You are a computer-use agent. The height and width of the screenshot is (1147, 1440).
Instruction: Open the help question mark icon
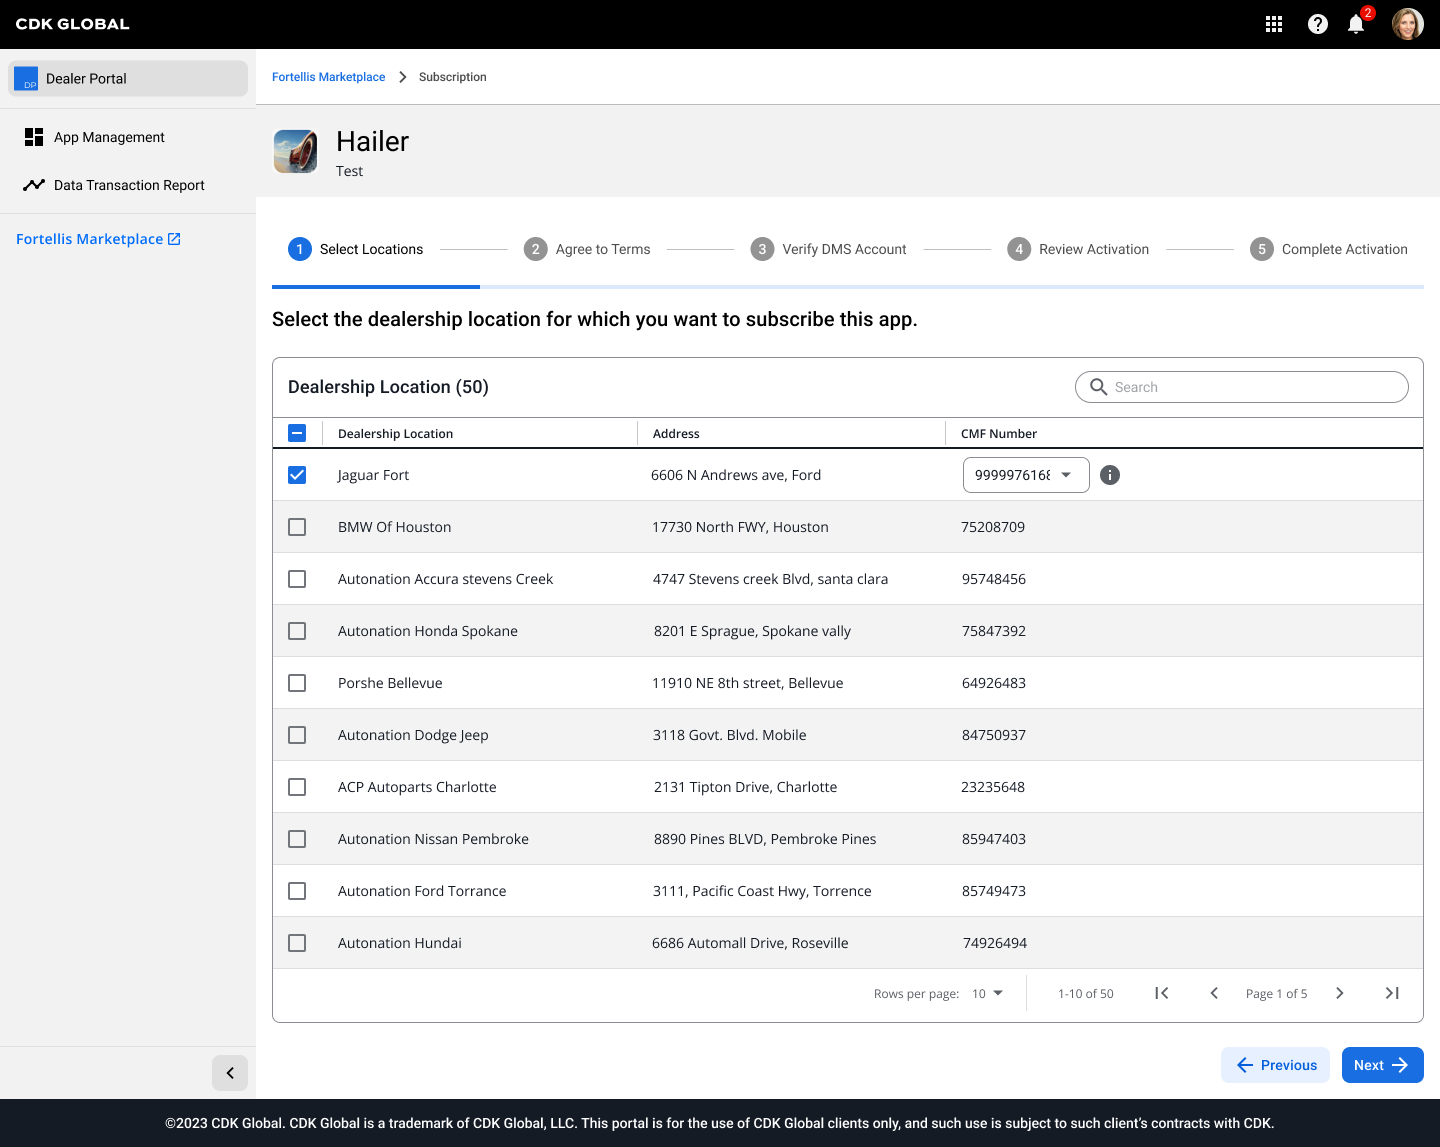(x=1318, y=24)
